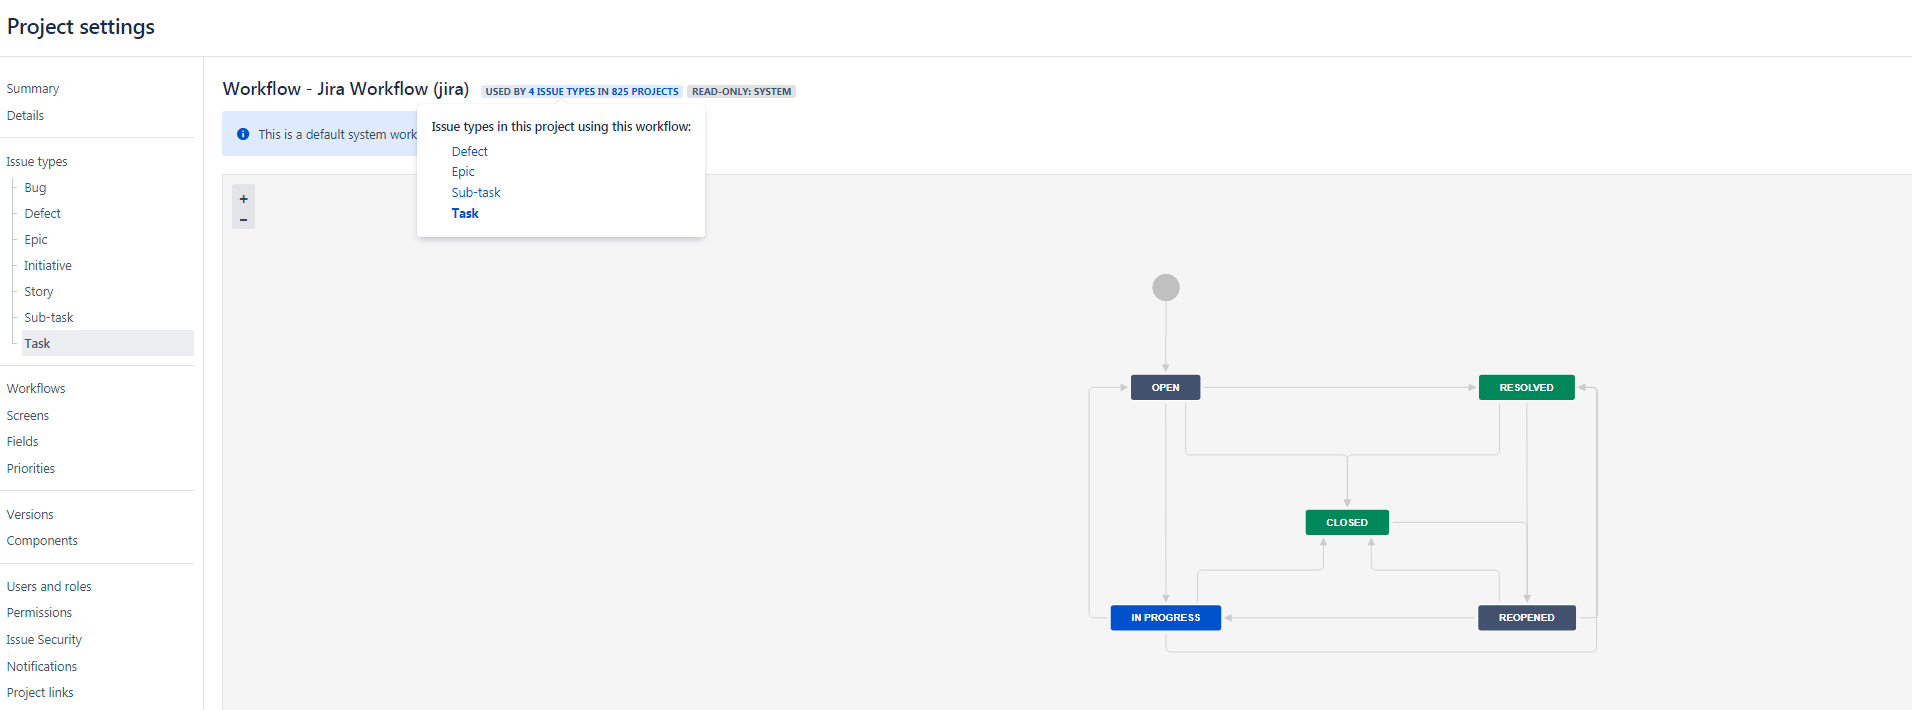The image size is (1912, 710).
Task: Open the Issue types section
Action: coord(37,162)
